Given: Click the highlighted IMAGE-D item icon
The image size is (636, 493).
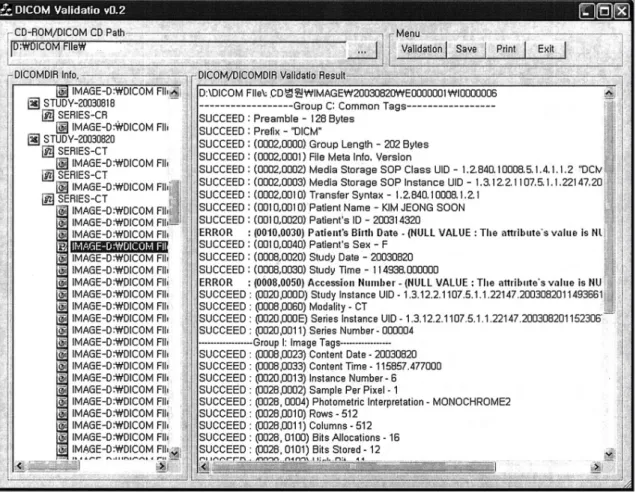Looking at the screenshot, I should coord(62,246).
